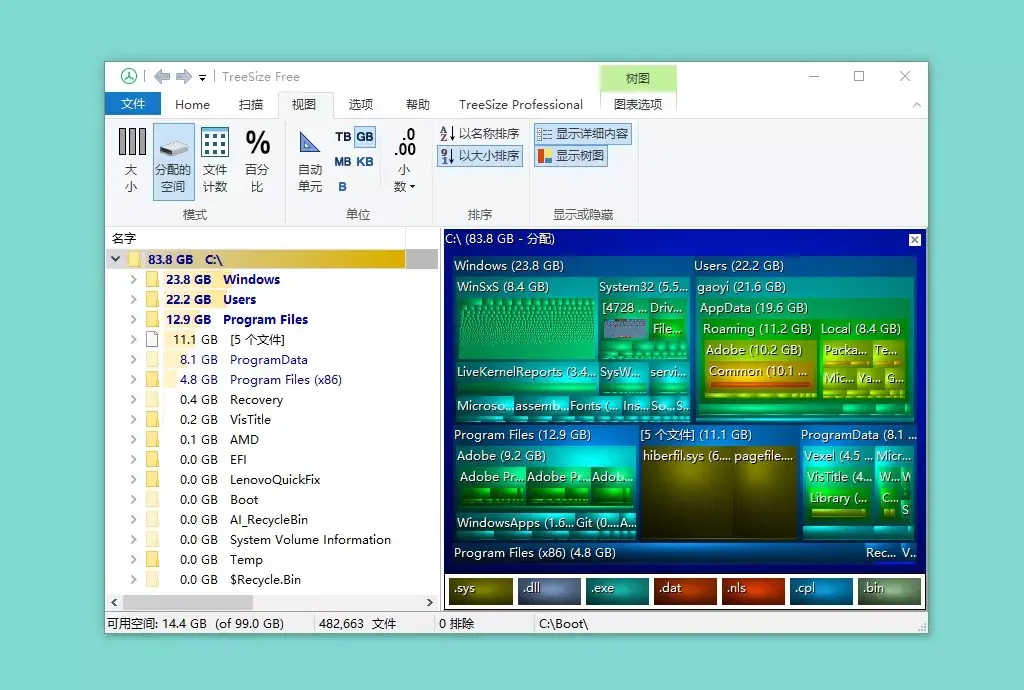1024x690 pixels.
Task: Click the .sys legend color swatch
Action: [x=481, y=590]
